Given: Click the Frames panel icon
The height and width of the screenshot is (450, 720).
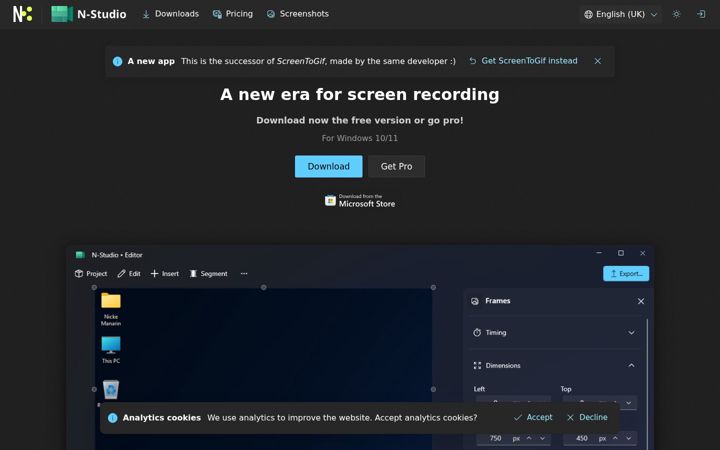Looking at the screenshot, I should click(x=475, y=301).
